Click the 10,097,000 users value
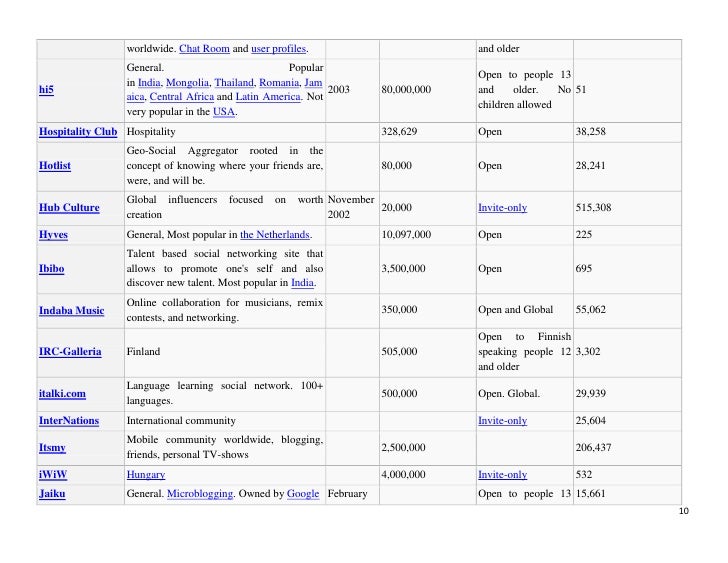Image resolution: width=728 pixels, height=563 pixels. coord(406,235)
